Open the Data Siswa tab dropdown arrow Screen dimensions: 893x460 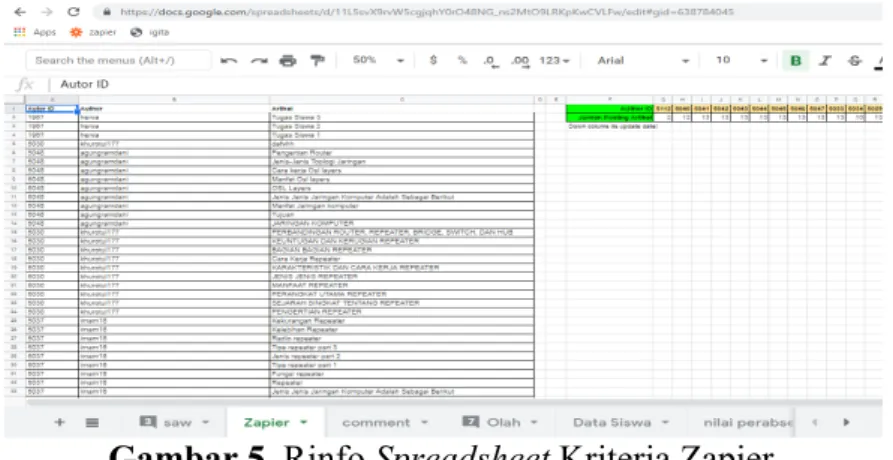pyautogui.click(x=665, y=422)
